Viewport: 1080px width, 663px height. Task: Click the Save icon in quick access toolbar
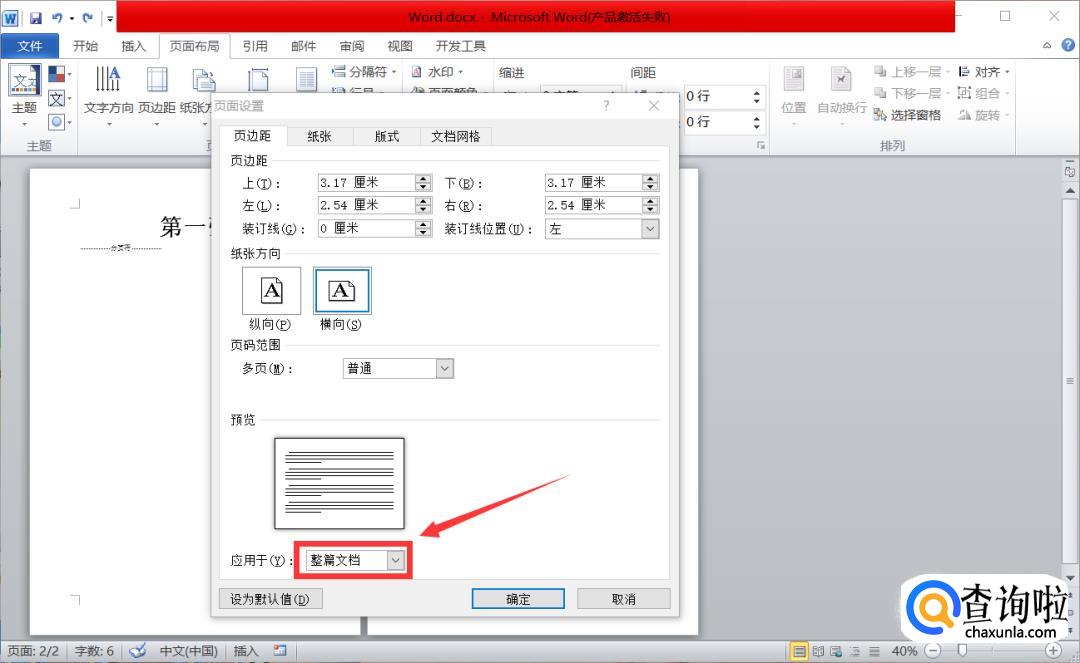tap(36, 18)
